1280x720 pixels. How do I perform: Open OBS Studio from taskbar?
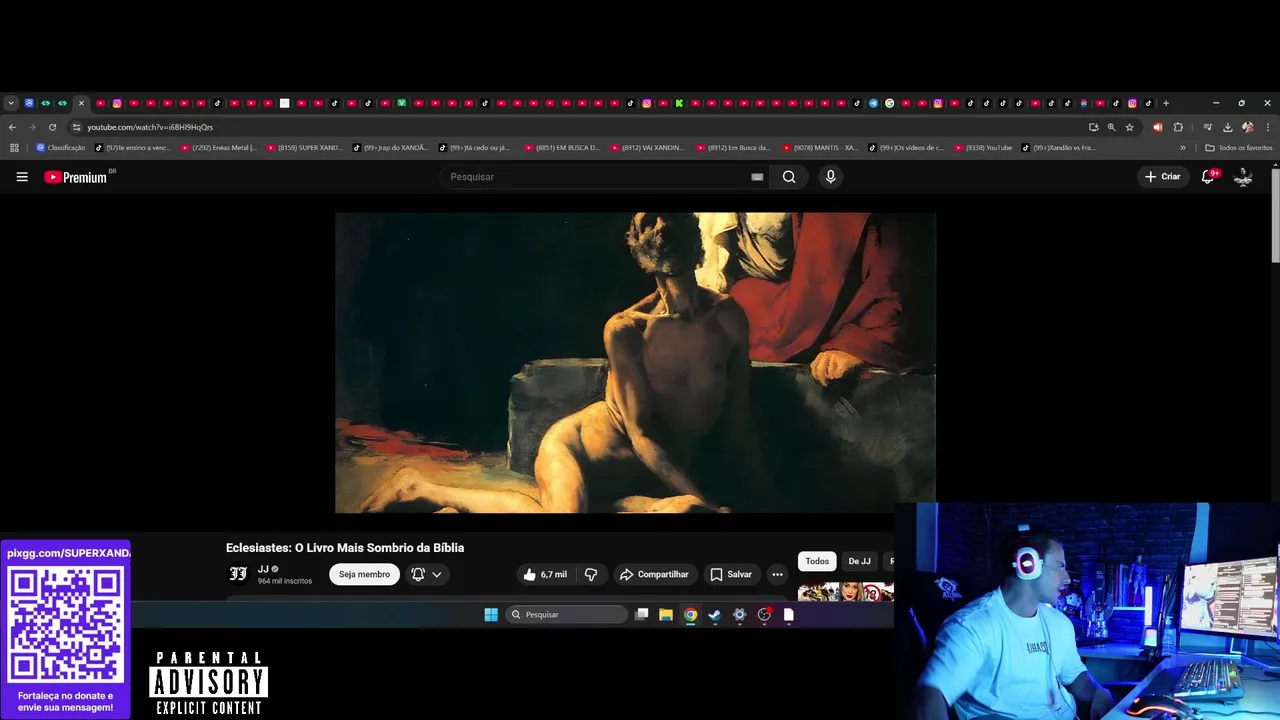(x=764, y=615)
